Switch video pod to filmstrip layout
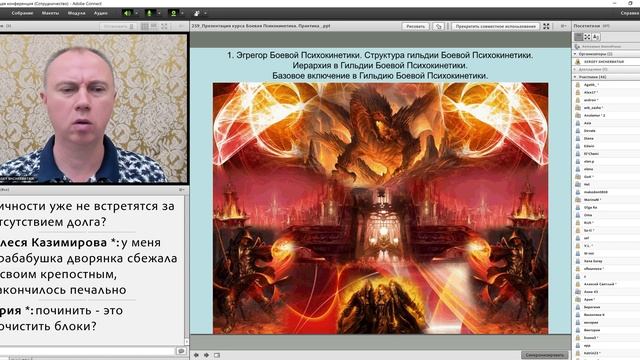640x360 pixels. tap(154, 26)
